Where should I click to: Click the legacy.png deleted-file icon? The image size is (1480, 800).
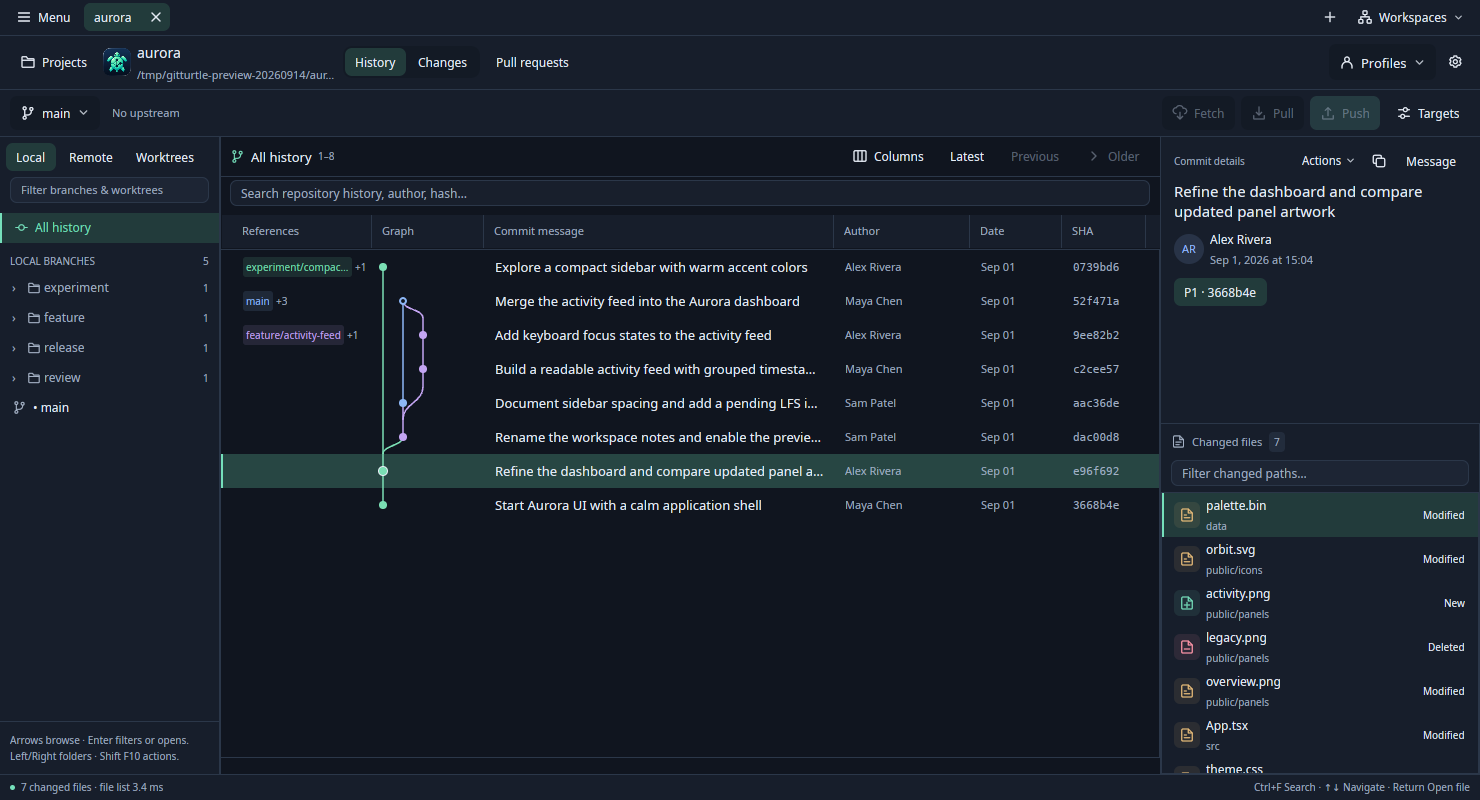pos(1187,647)
